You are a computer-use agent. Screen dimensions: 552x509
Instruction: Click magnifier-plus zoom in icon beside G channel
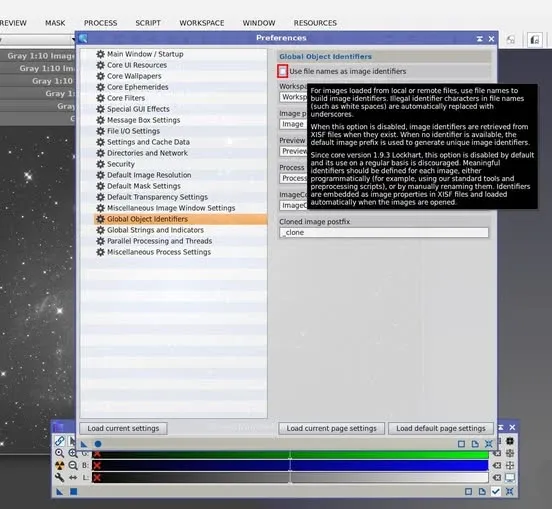[73, 453]
